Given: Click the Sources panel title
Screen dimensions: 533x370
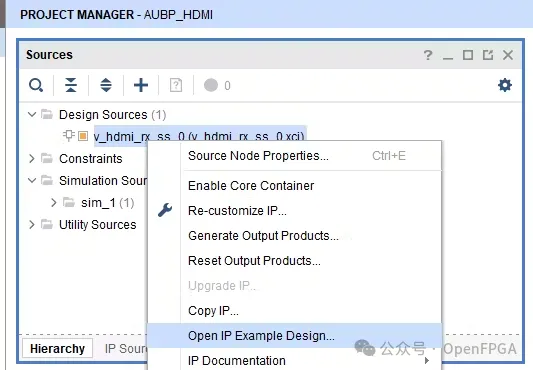Looking at the screenshot, I should pyautogui.click(x=49, y=55).
